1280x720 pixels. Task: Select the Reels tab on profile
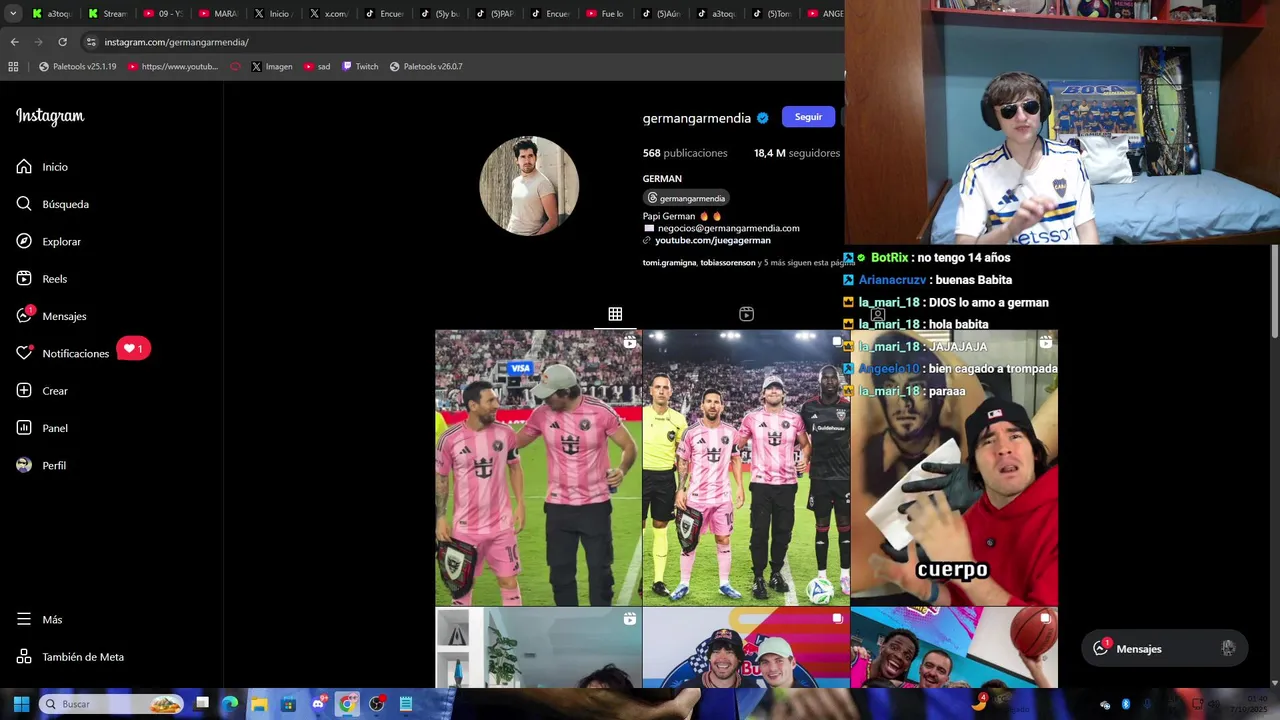[x=746, y=314]
